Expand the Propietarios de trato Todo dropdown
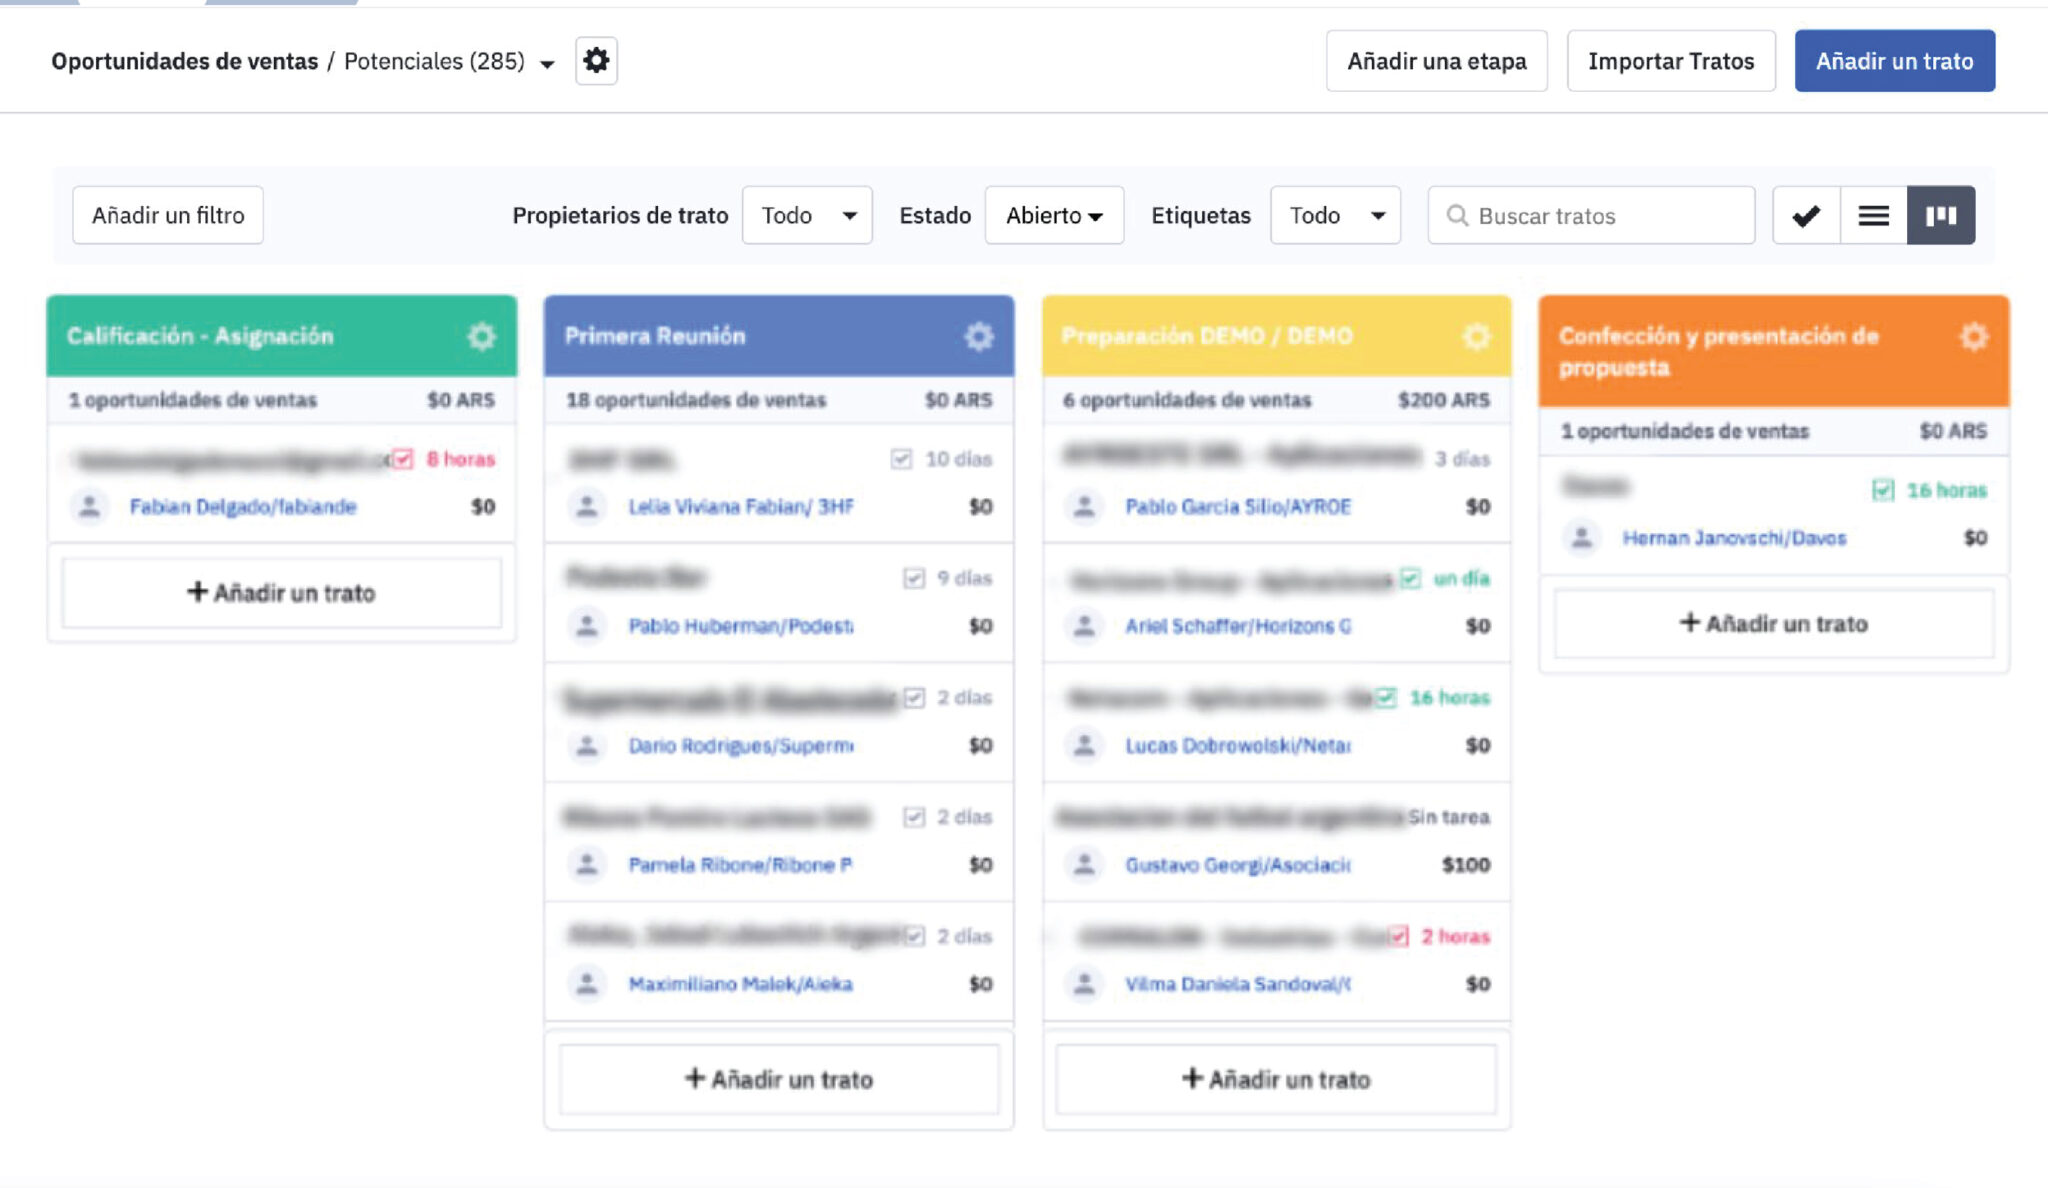Screen dimensions: 2048x1188 pyautogui.click(x=807, y=215)
